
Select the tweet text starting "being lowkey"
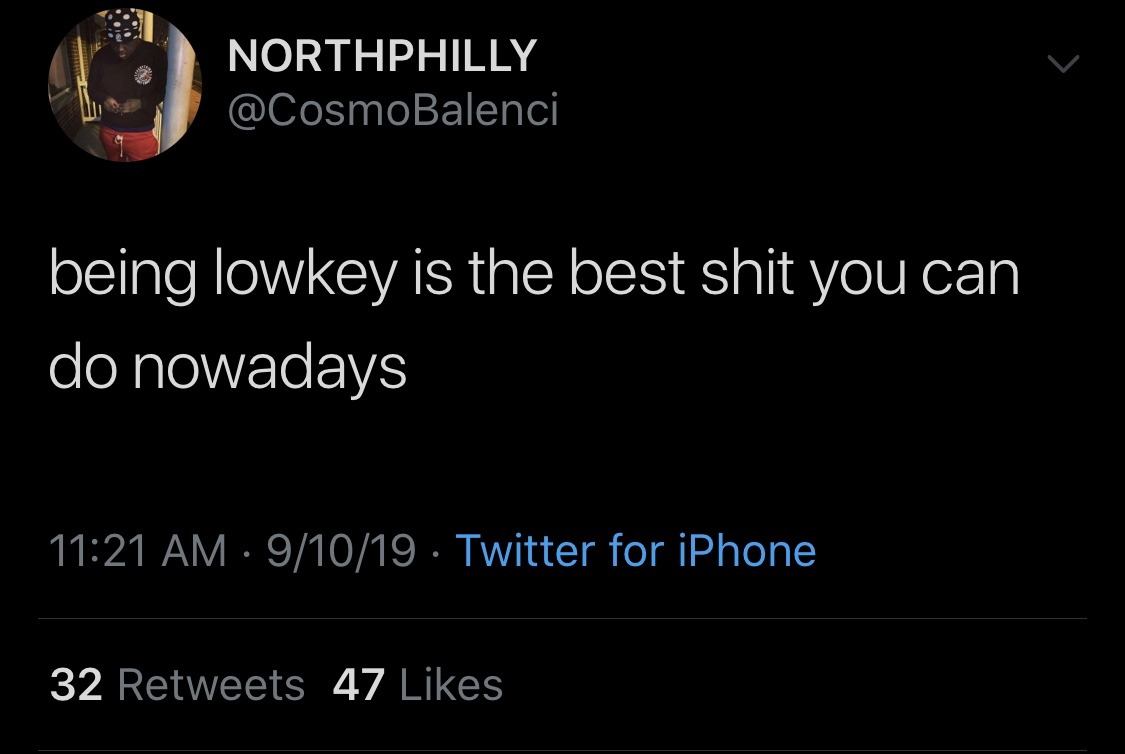534,321
